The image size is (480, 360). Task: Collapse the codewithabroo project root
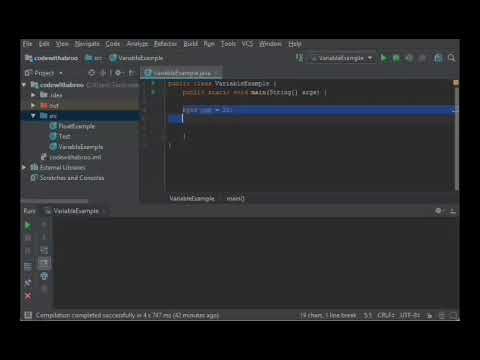tap(24, 85)
